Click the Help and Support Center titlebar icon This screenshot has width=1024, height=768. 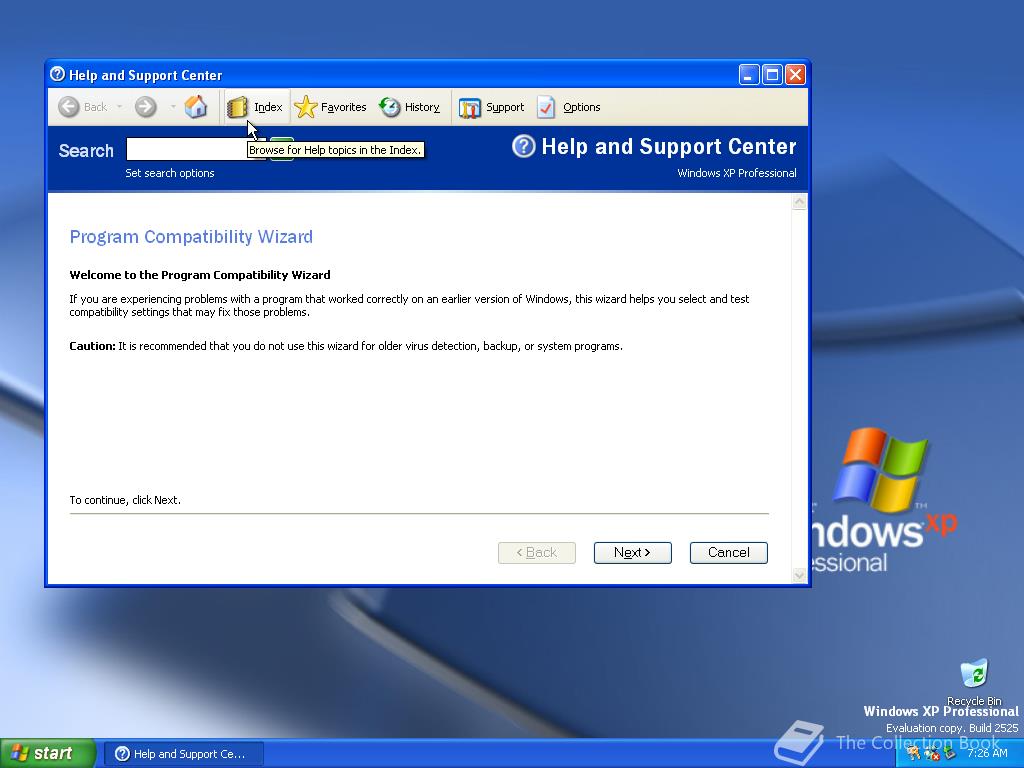[x=57, y=74]
